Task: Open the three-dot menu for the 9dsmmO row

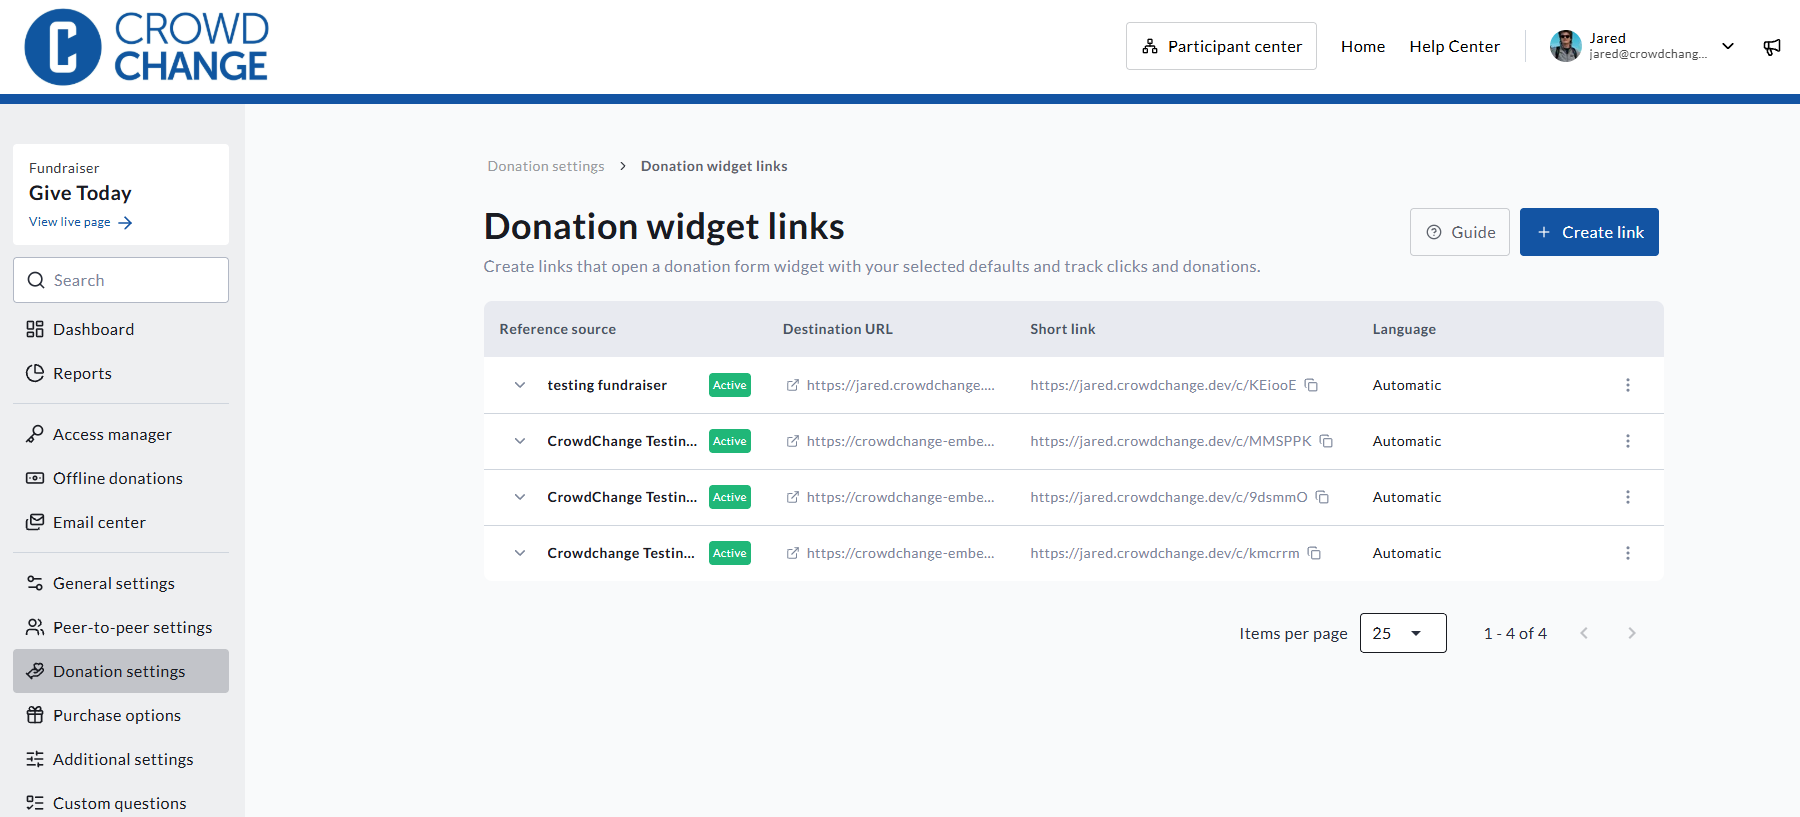Action: click(x=1628, y=497)
